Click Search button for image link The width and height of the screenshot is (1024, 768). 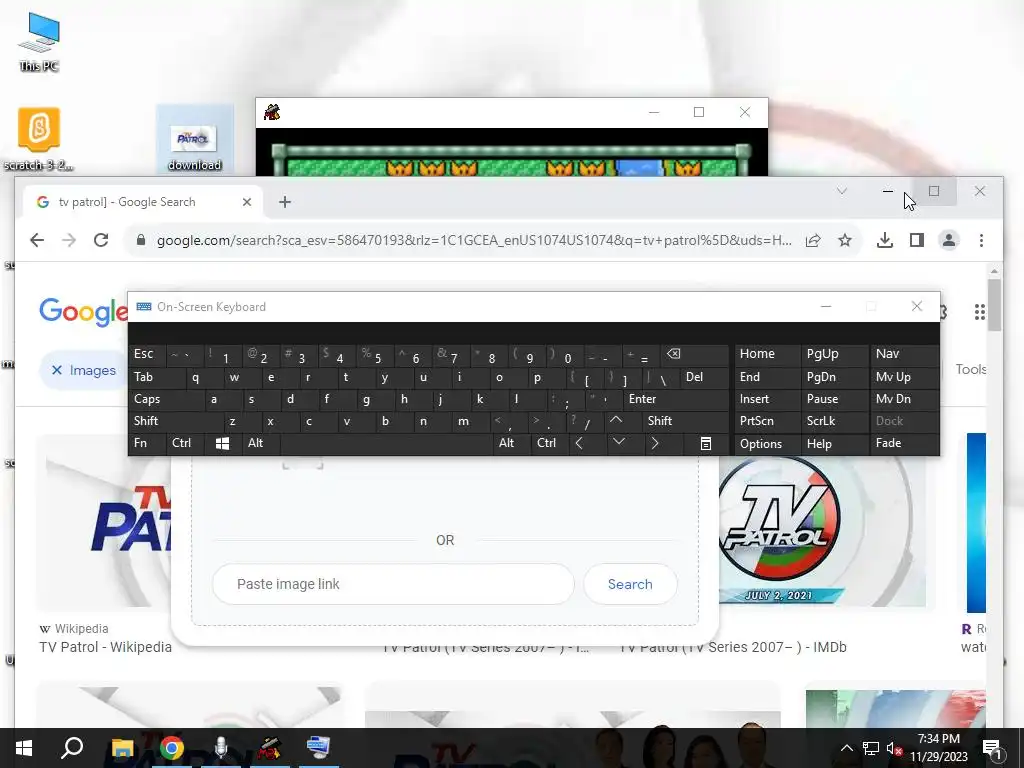tap(630, 584)
